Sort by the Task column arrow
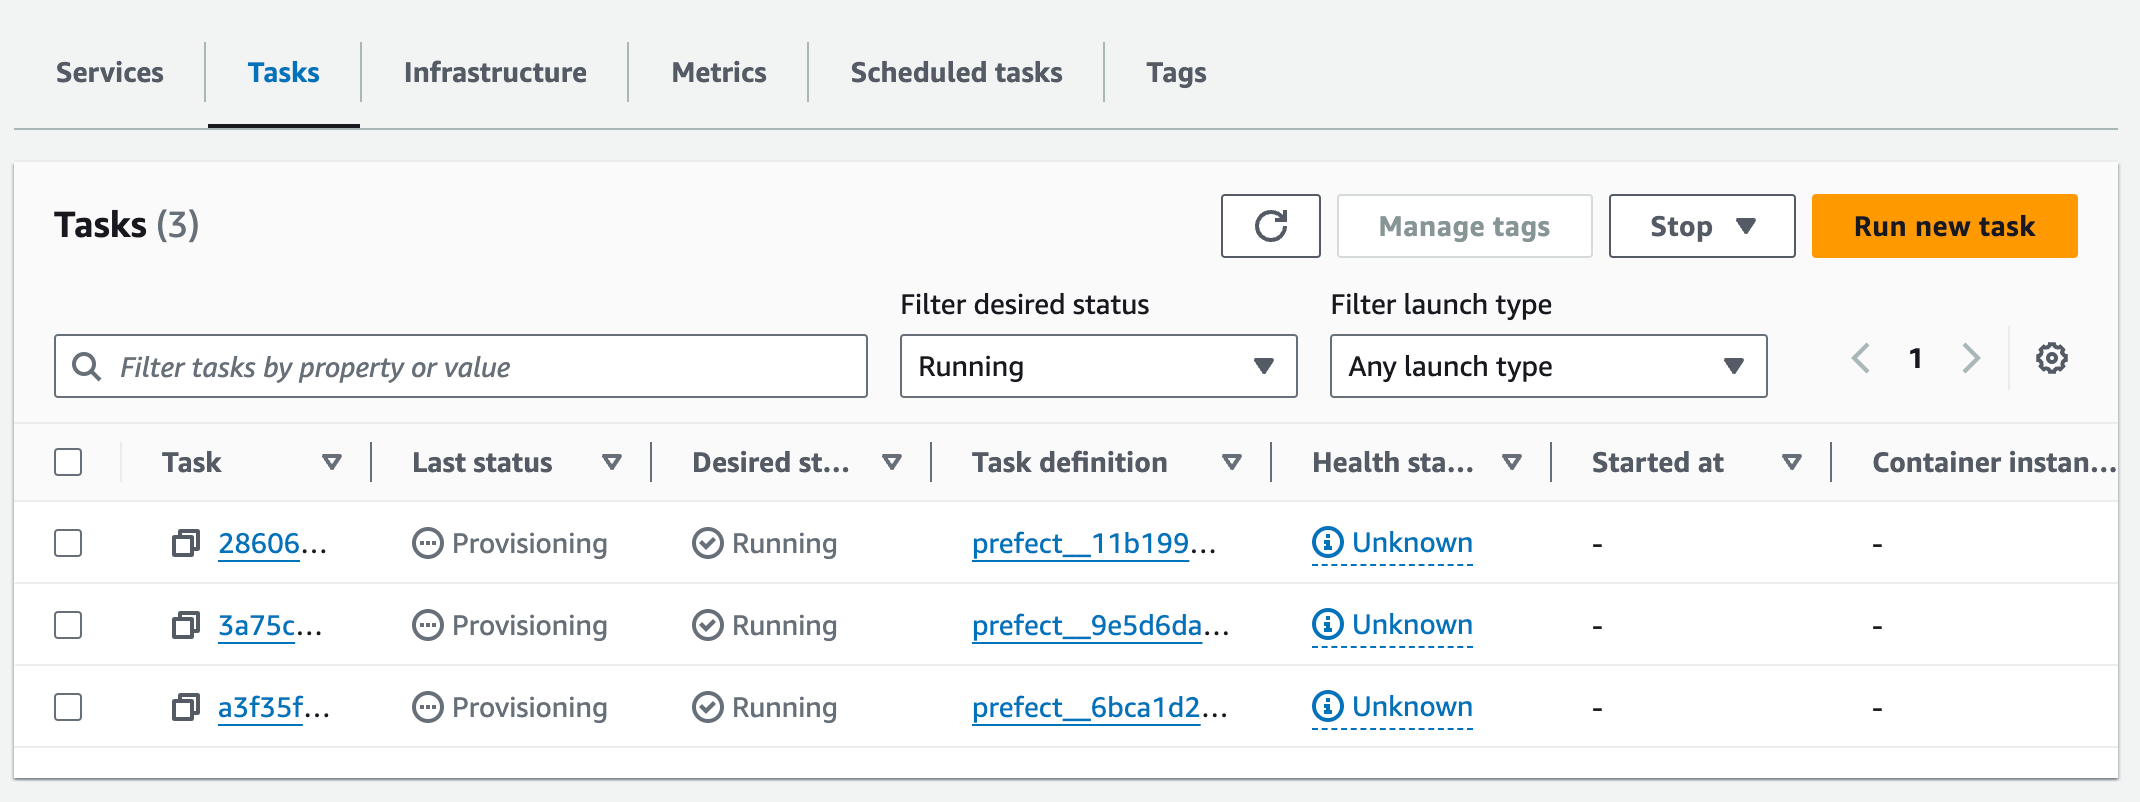The image size is (2140, 802). click(332, 462)
